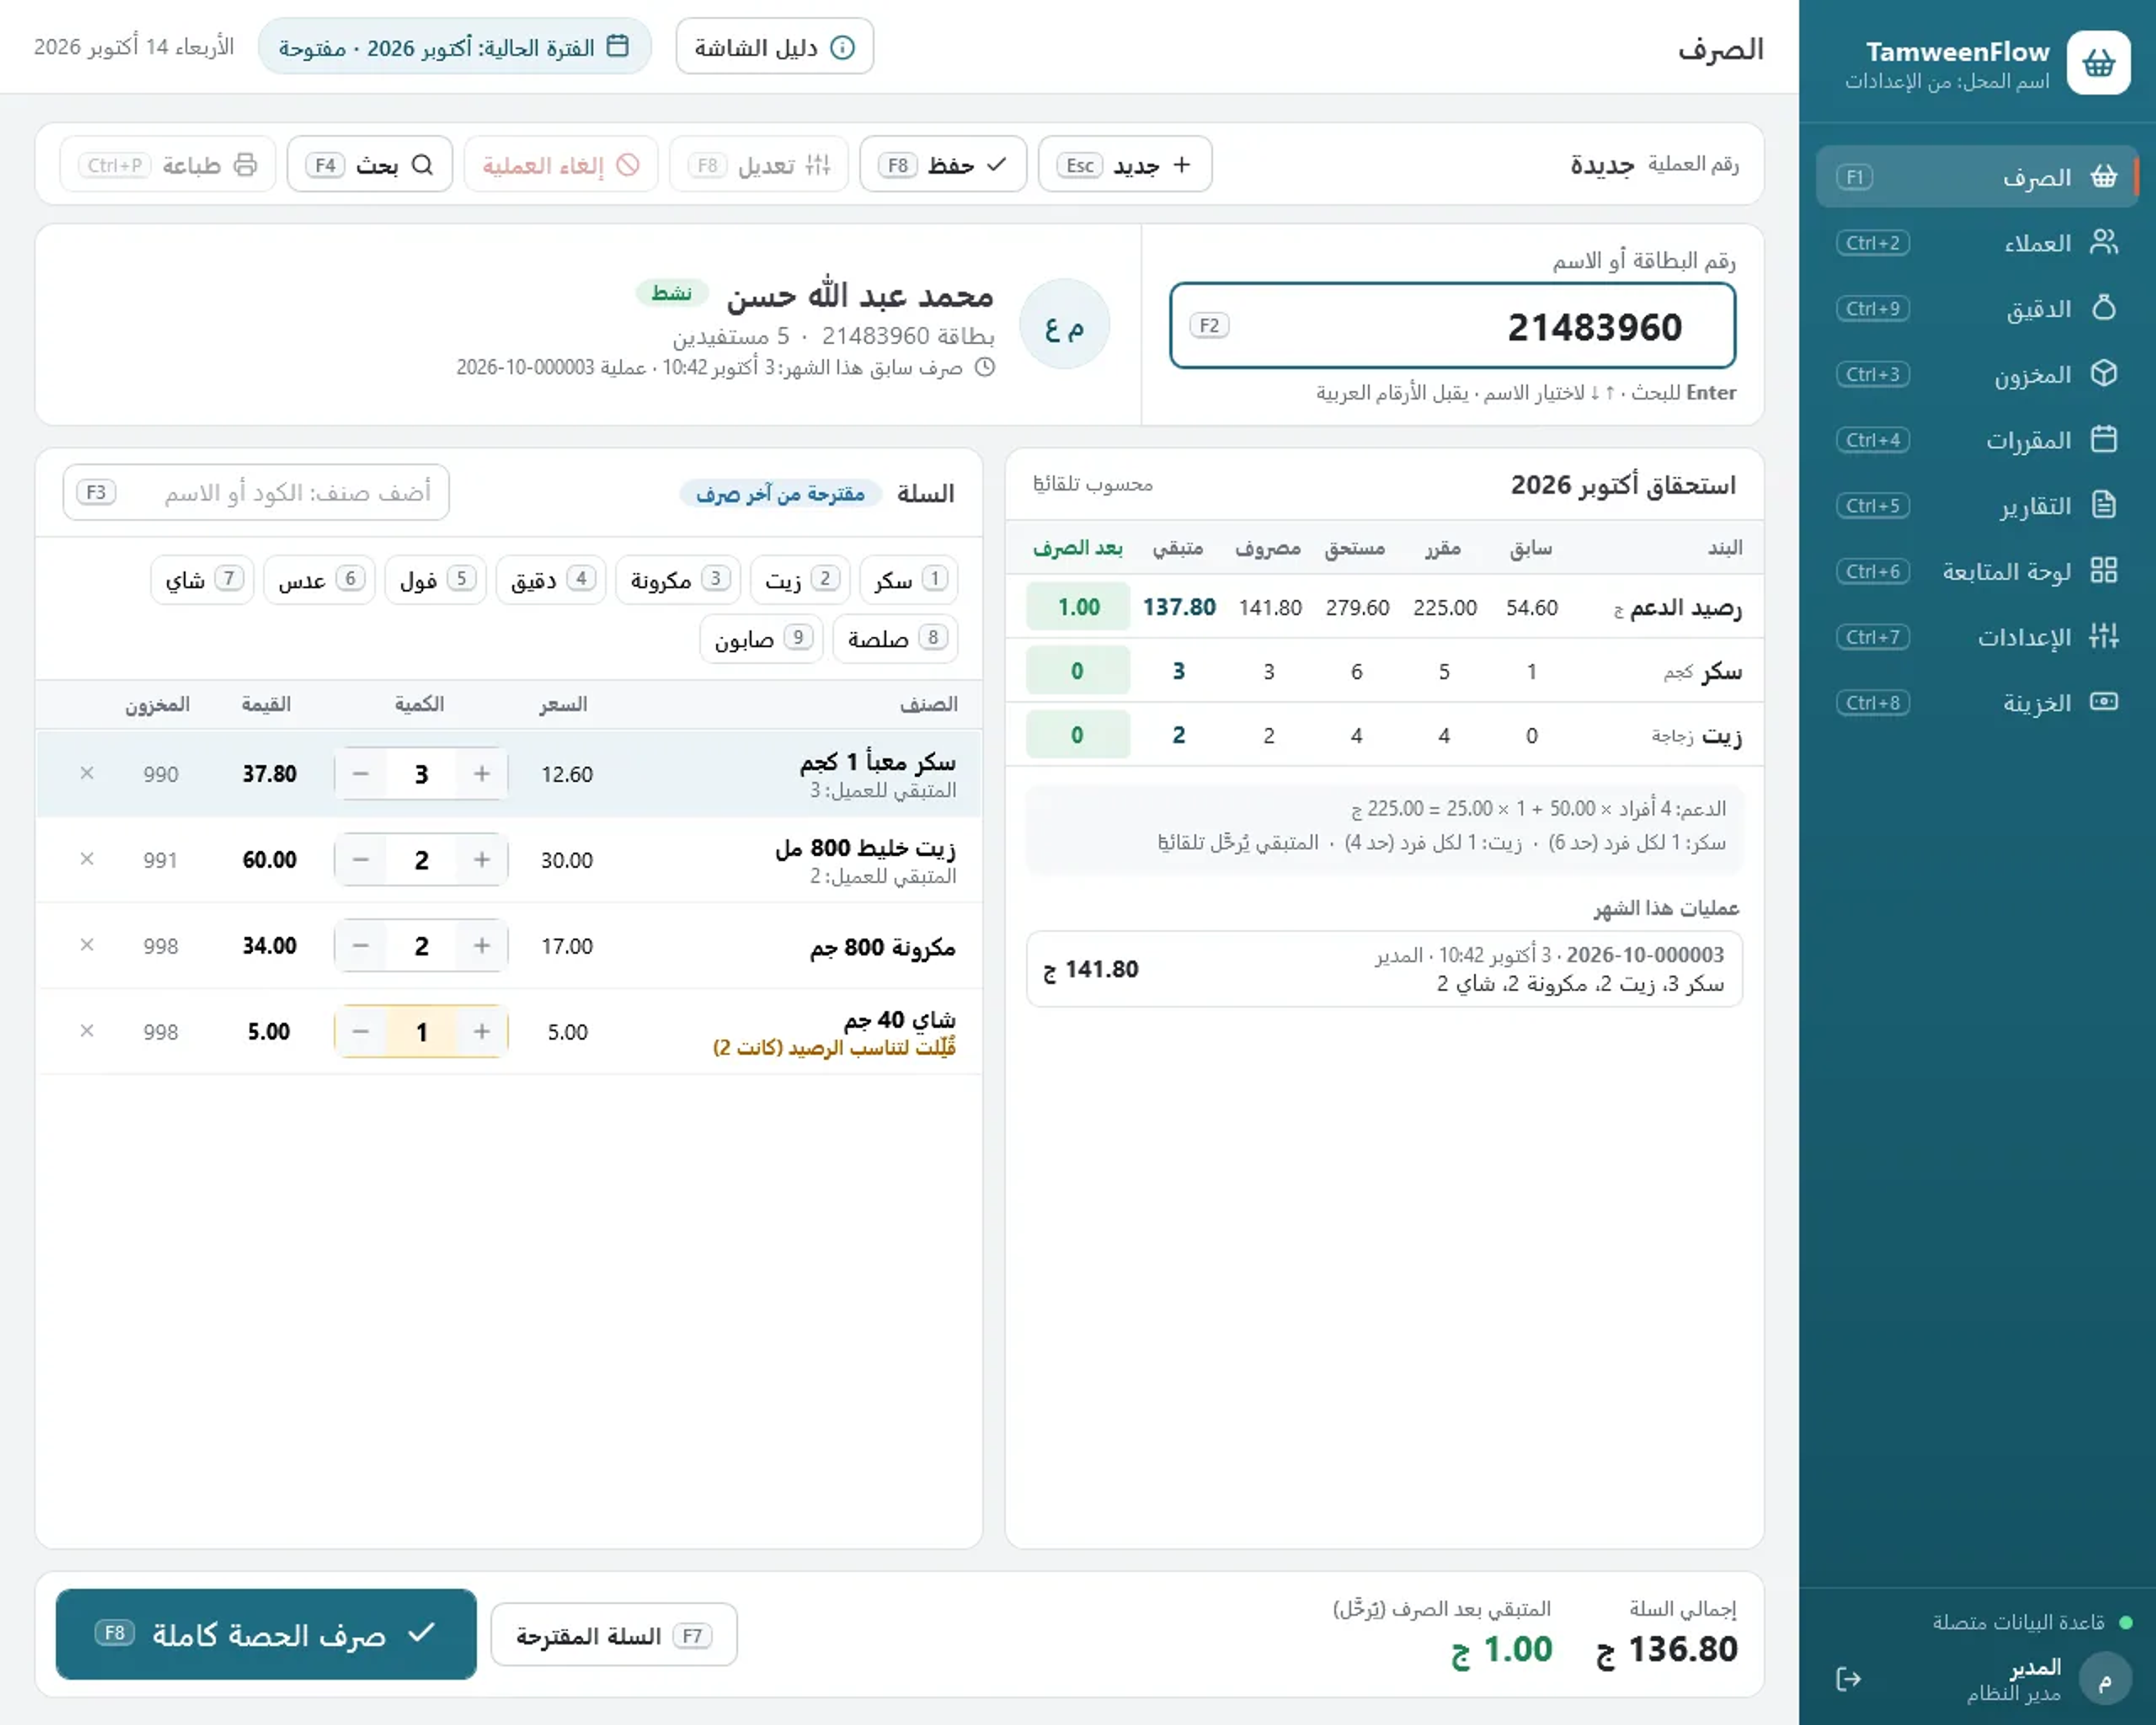Click the TamweenFlow basket logo

(2098, 63)
